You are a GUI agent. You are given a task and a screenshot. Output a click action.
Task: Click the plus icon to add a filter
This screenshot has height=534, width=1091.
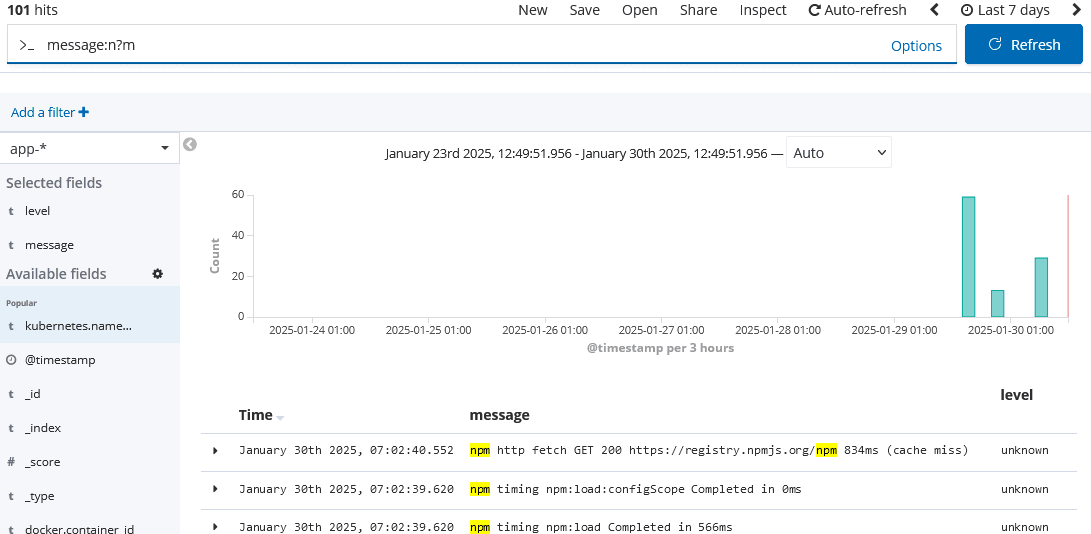(84, 113)
